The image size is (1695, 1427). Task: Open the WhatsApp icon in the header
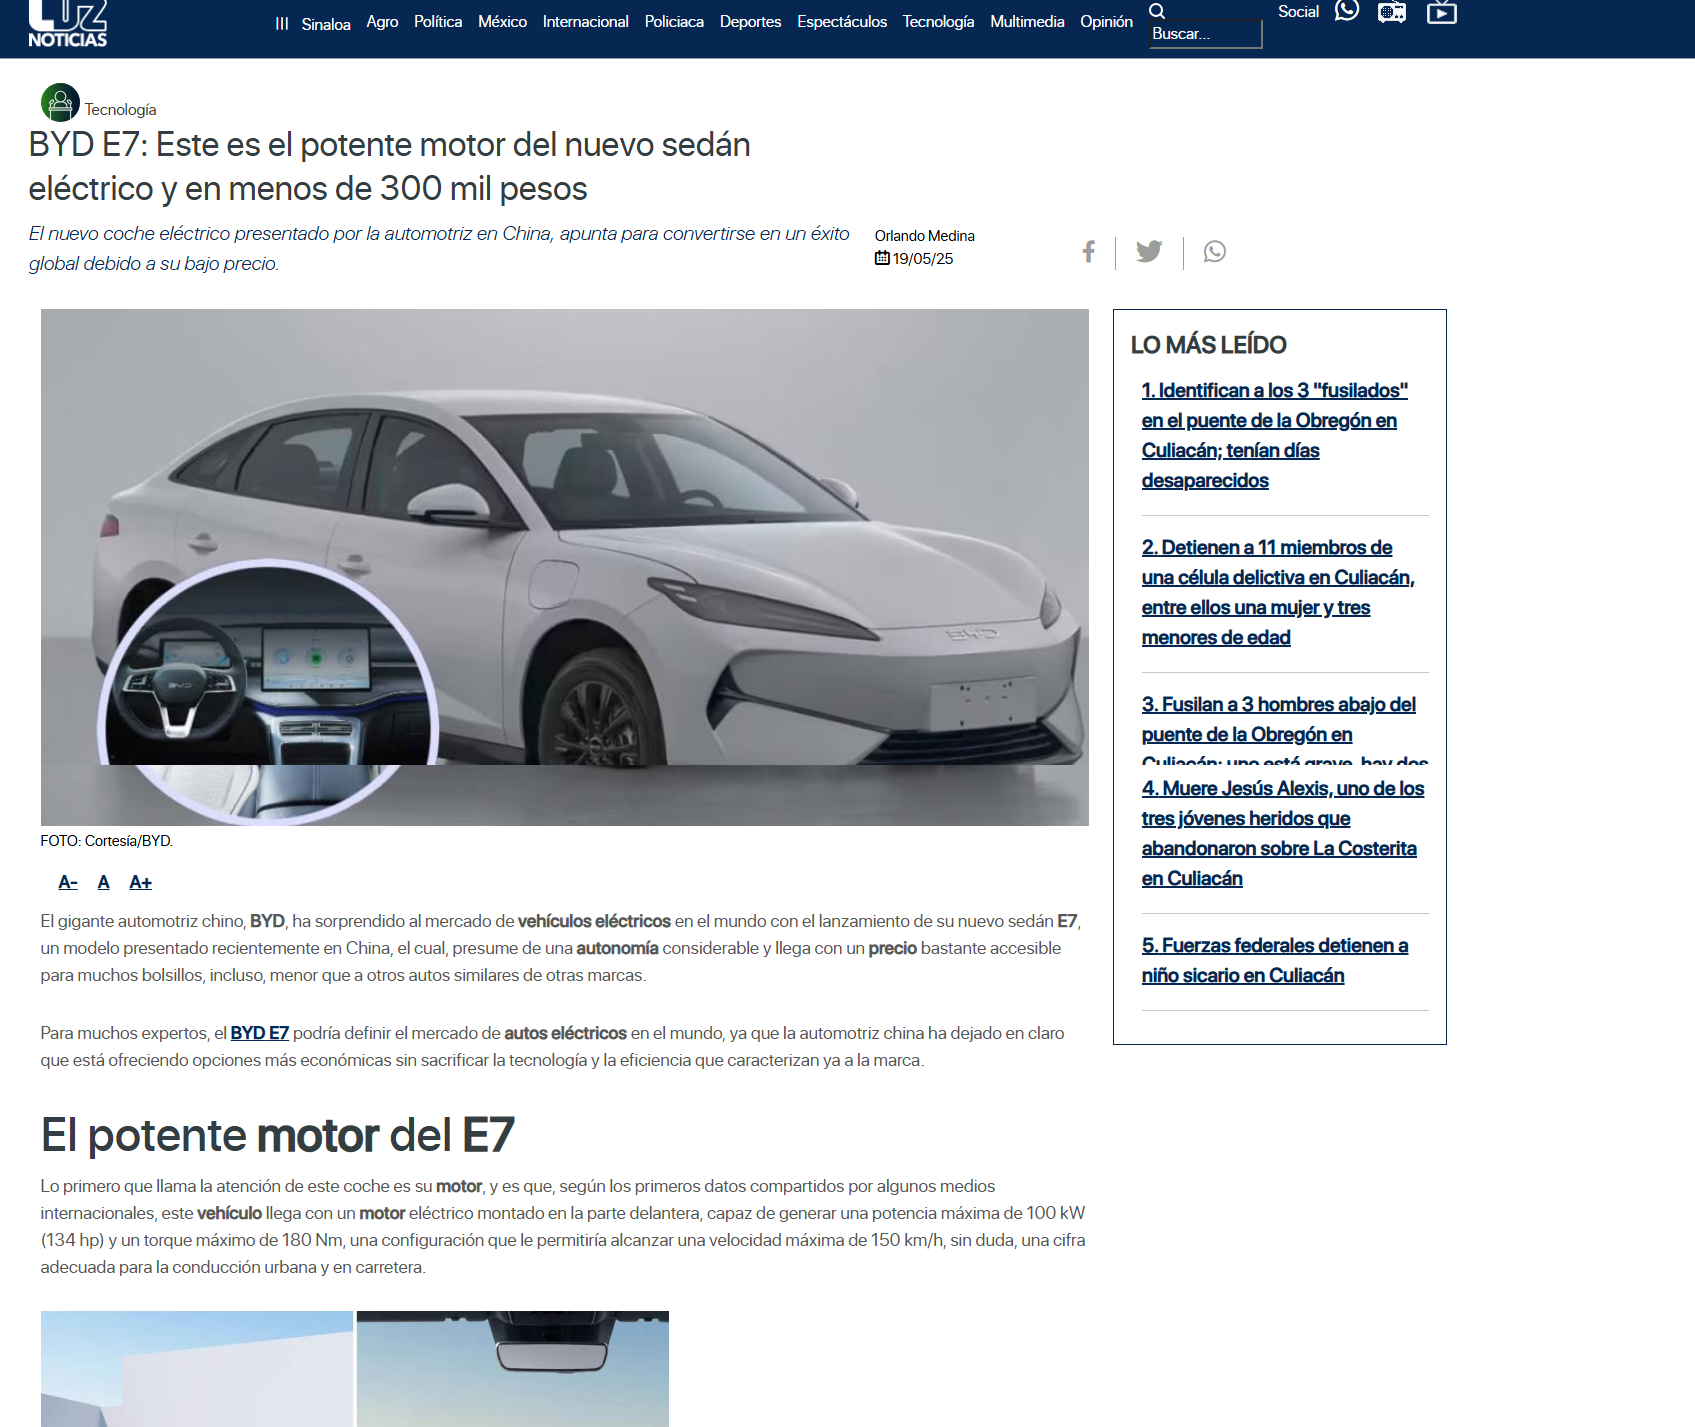pos(1347,11)
